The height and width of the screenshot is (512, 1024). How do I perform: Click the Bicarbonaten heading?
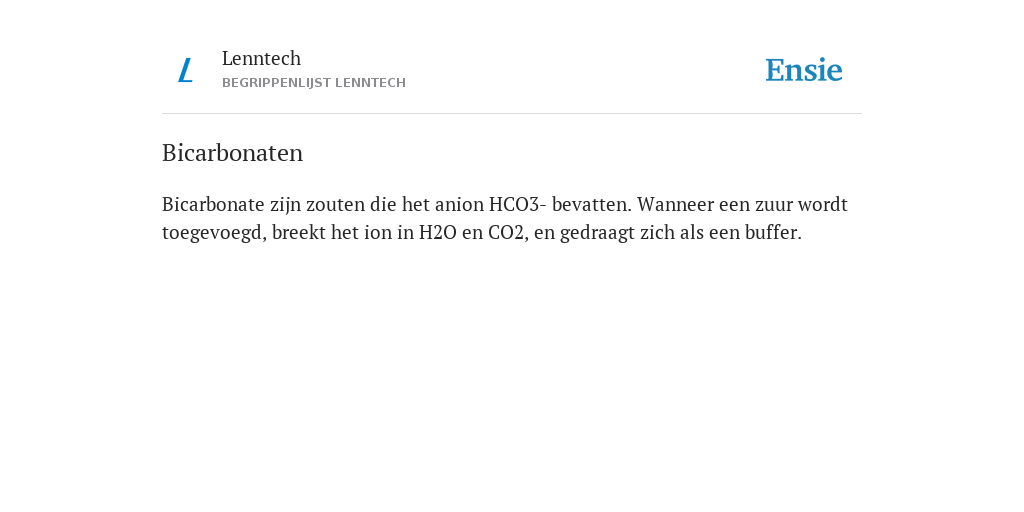(x=232, y=153)
